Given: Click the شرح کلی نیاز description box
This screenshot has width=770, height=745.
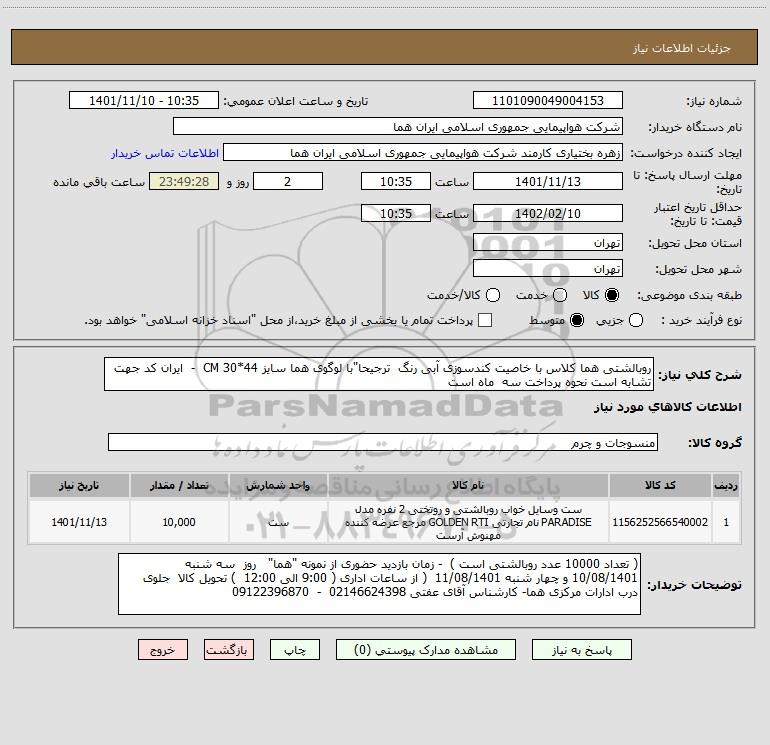Looking at the screenshot, I should coord(379,374).
